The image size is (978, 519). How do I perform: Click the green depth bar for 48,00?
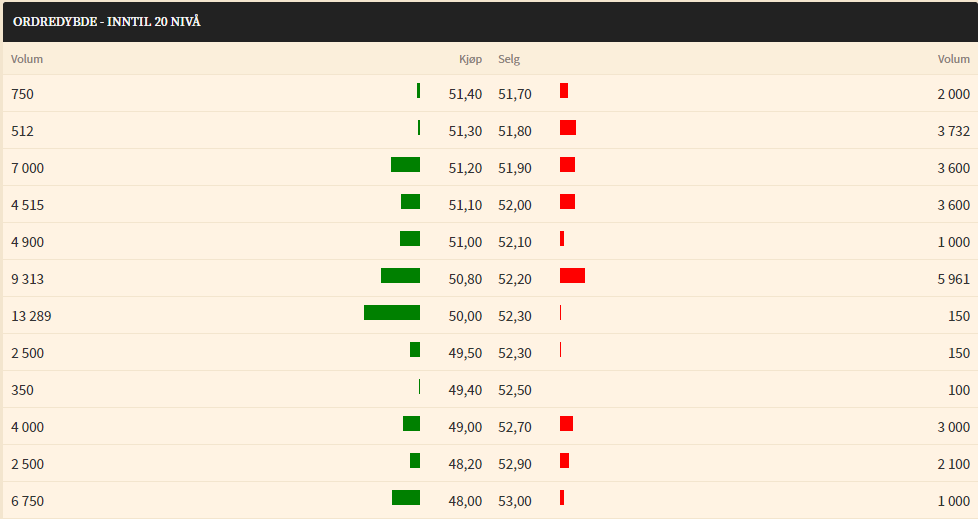click(406, 498)
